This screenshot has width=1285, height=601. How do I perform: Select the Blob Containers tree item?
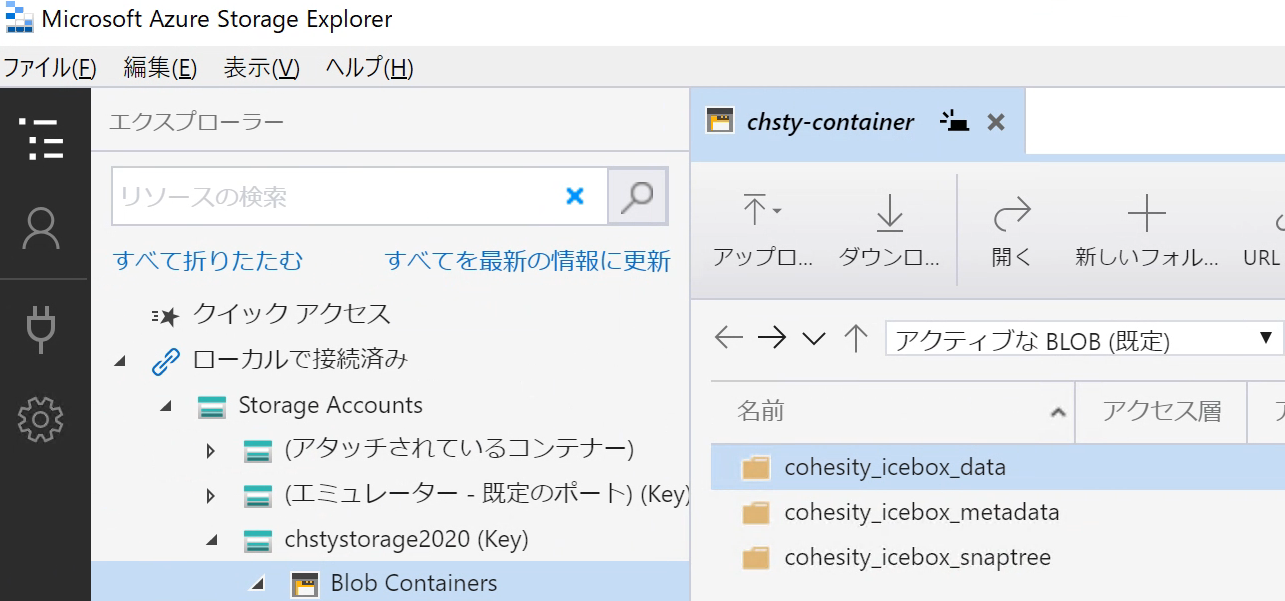[414, 584]
